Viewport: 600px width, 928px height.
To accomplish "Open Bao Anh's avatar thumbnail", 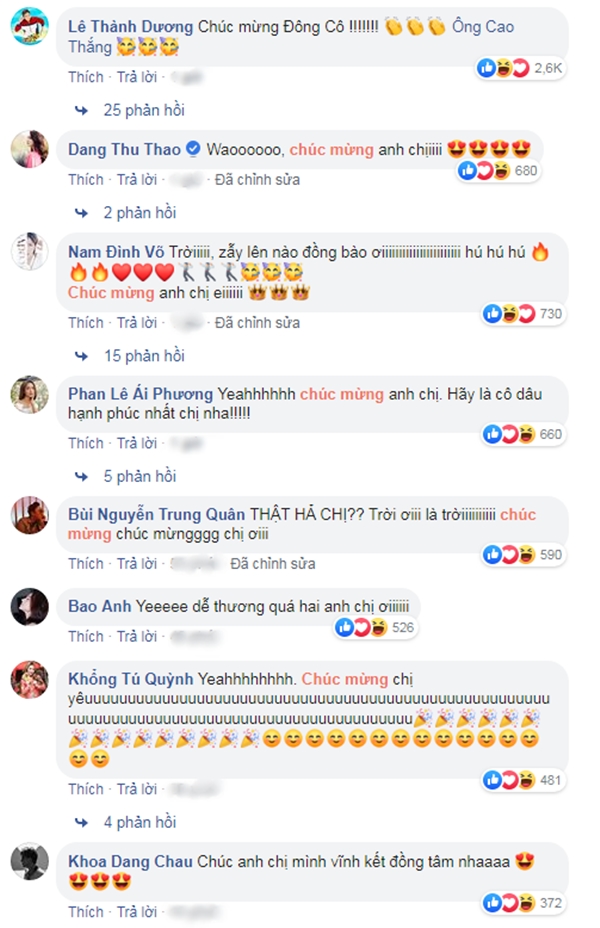I will click(30, 607).
